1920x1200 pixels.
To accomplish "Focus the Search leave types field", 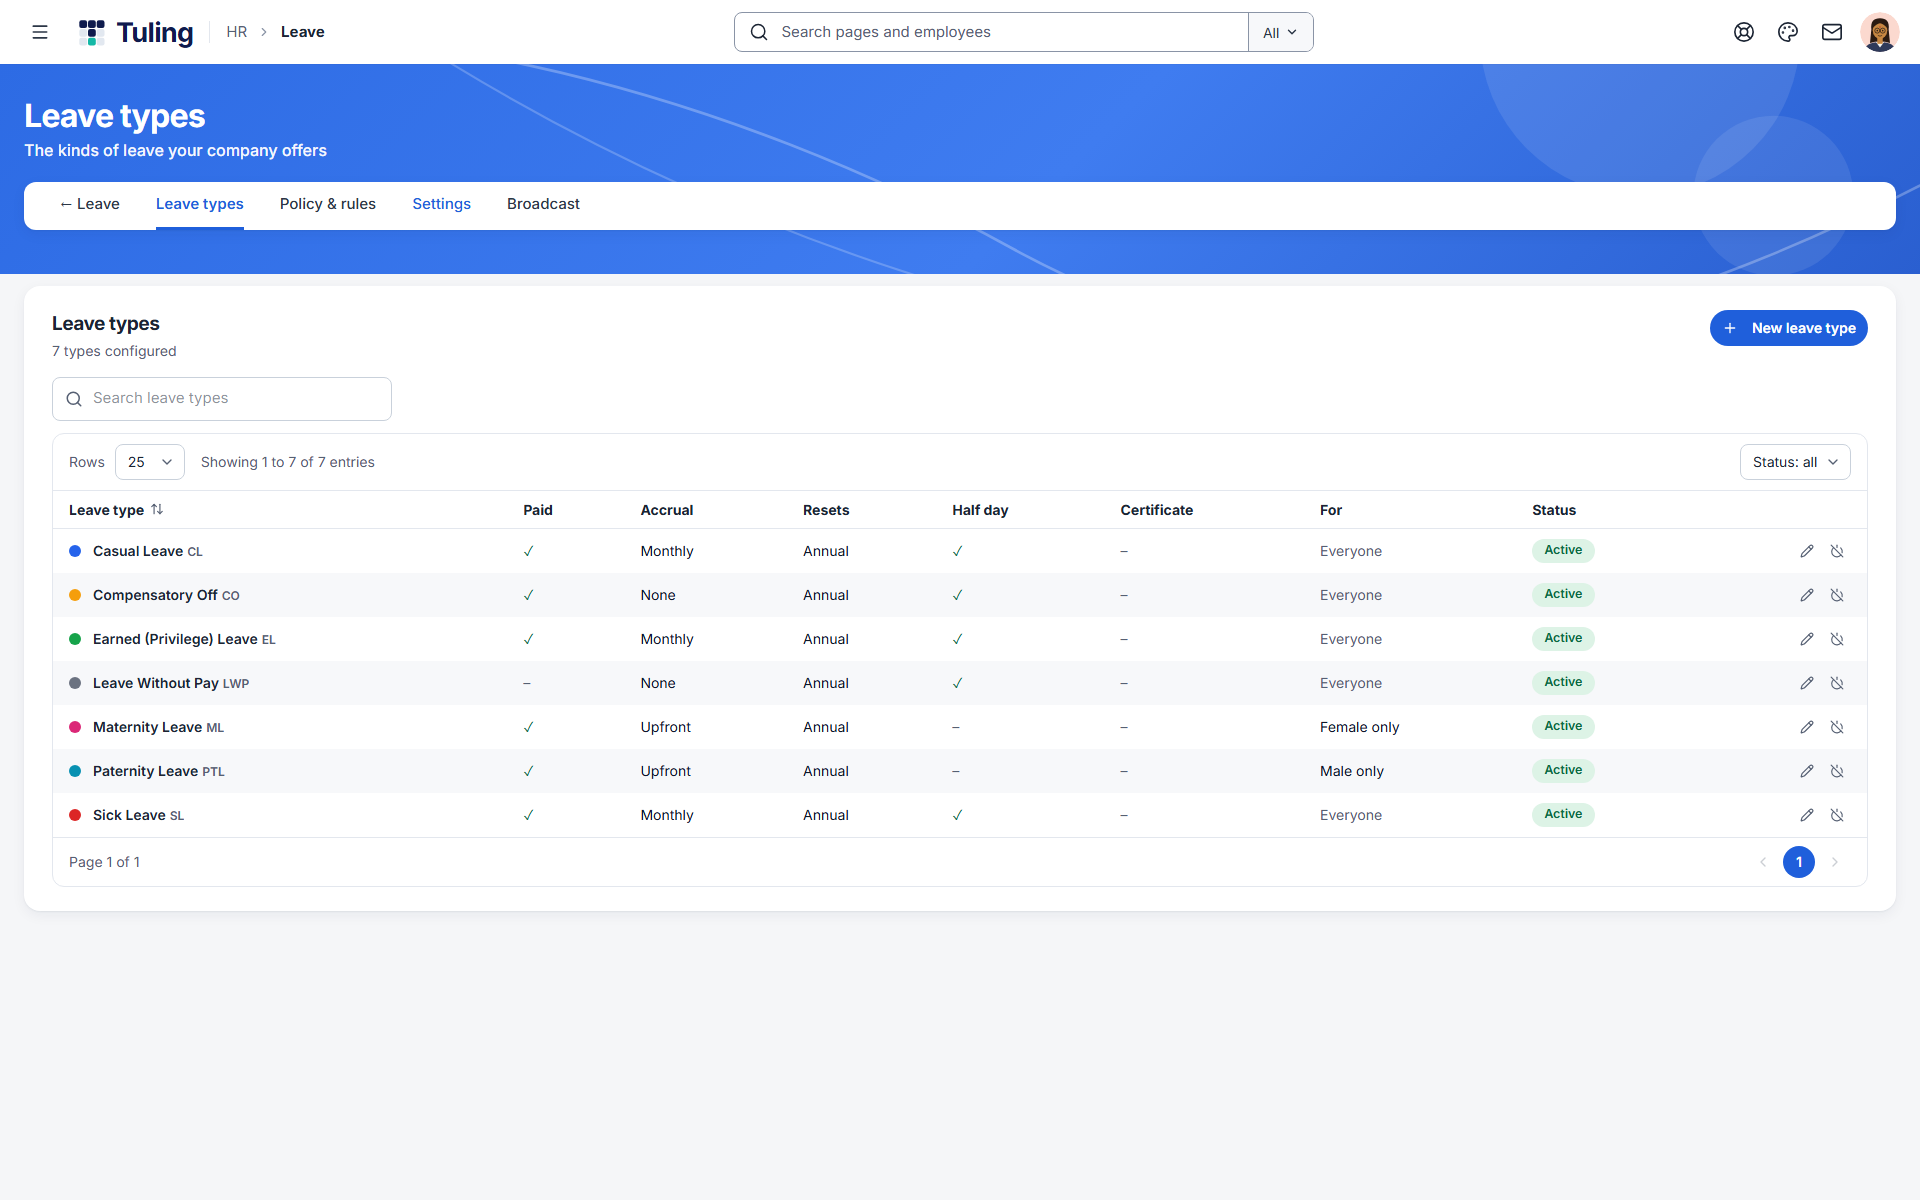I will click(x=222, y=399).
